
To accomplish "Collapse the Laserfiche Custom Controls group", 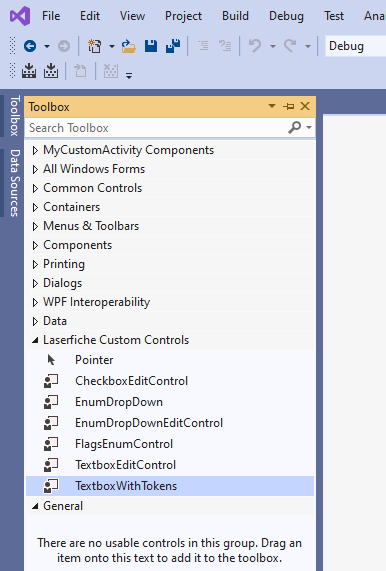I will (x=35, y=340).
